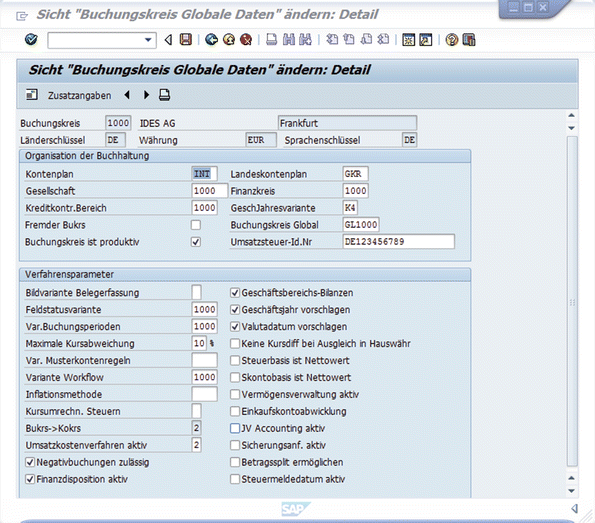Enable Skontobasis ist Nettowert checkbox
The height and width of the screenshot is (523, 595).
(x=235, y=377)
